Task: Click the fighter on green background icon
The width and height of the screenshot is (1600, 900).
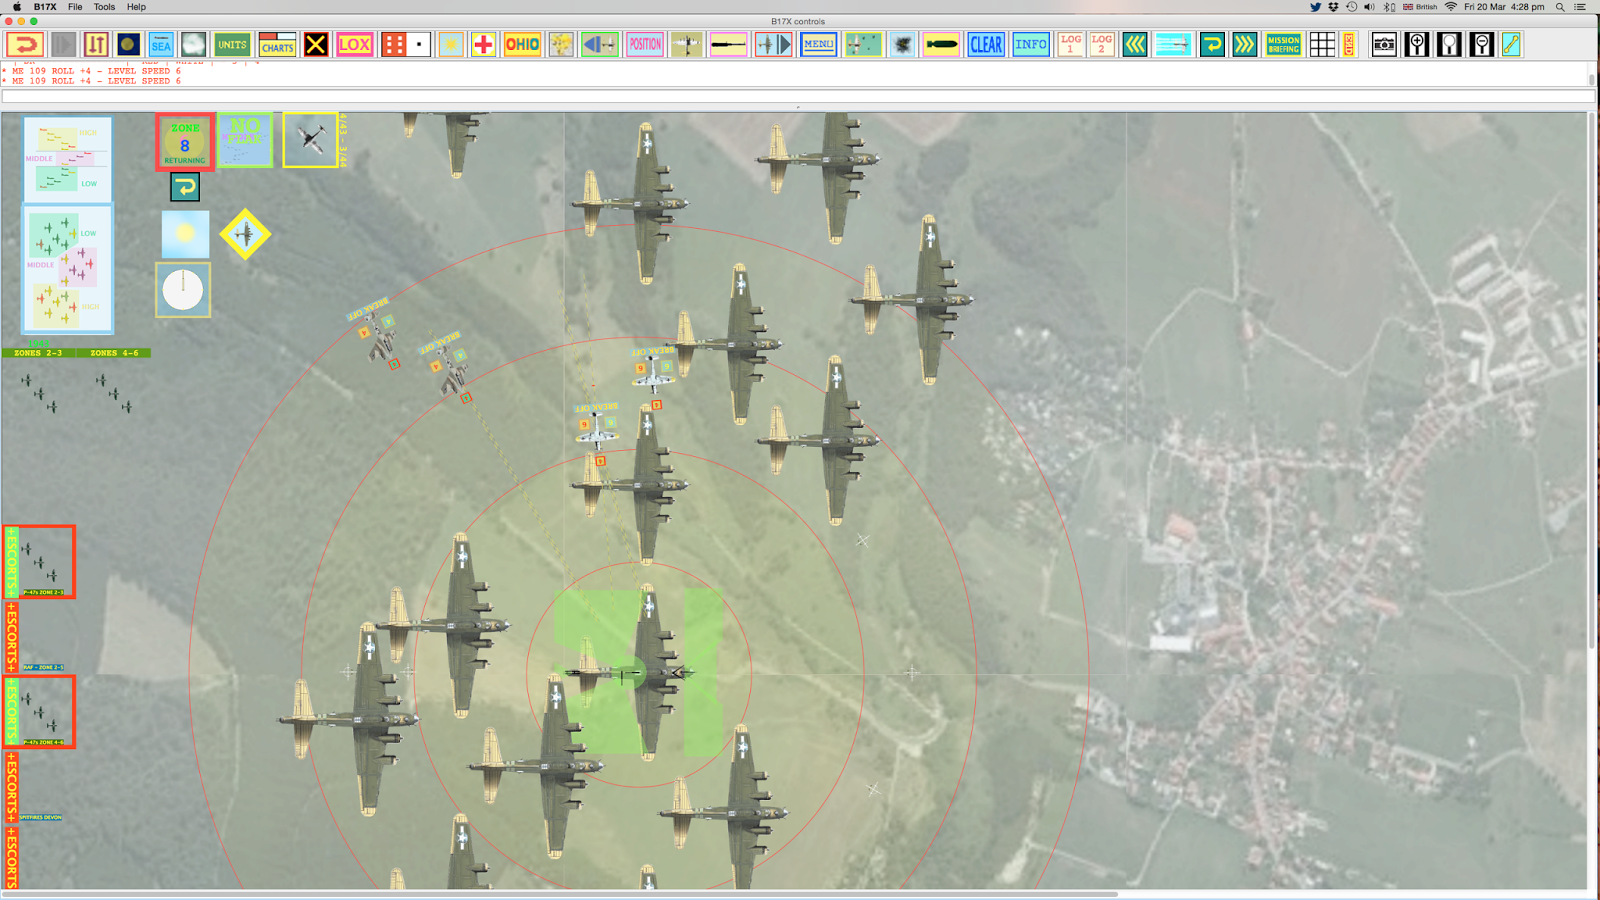Action: (863, 44)
